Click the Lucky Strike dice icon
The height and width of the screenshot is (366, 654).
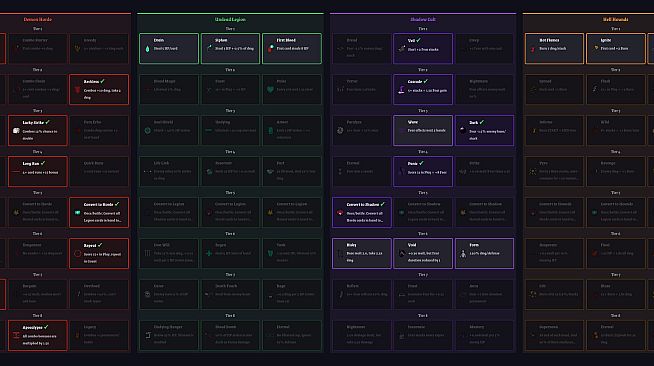16,131
